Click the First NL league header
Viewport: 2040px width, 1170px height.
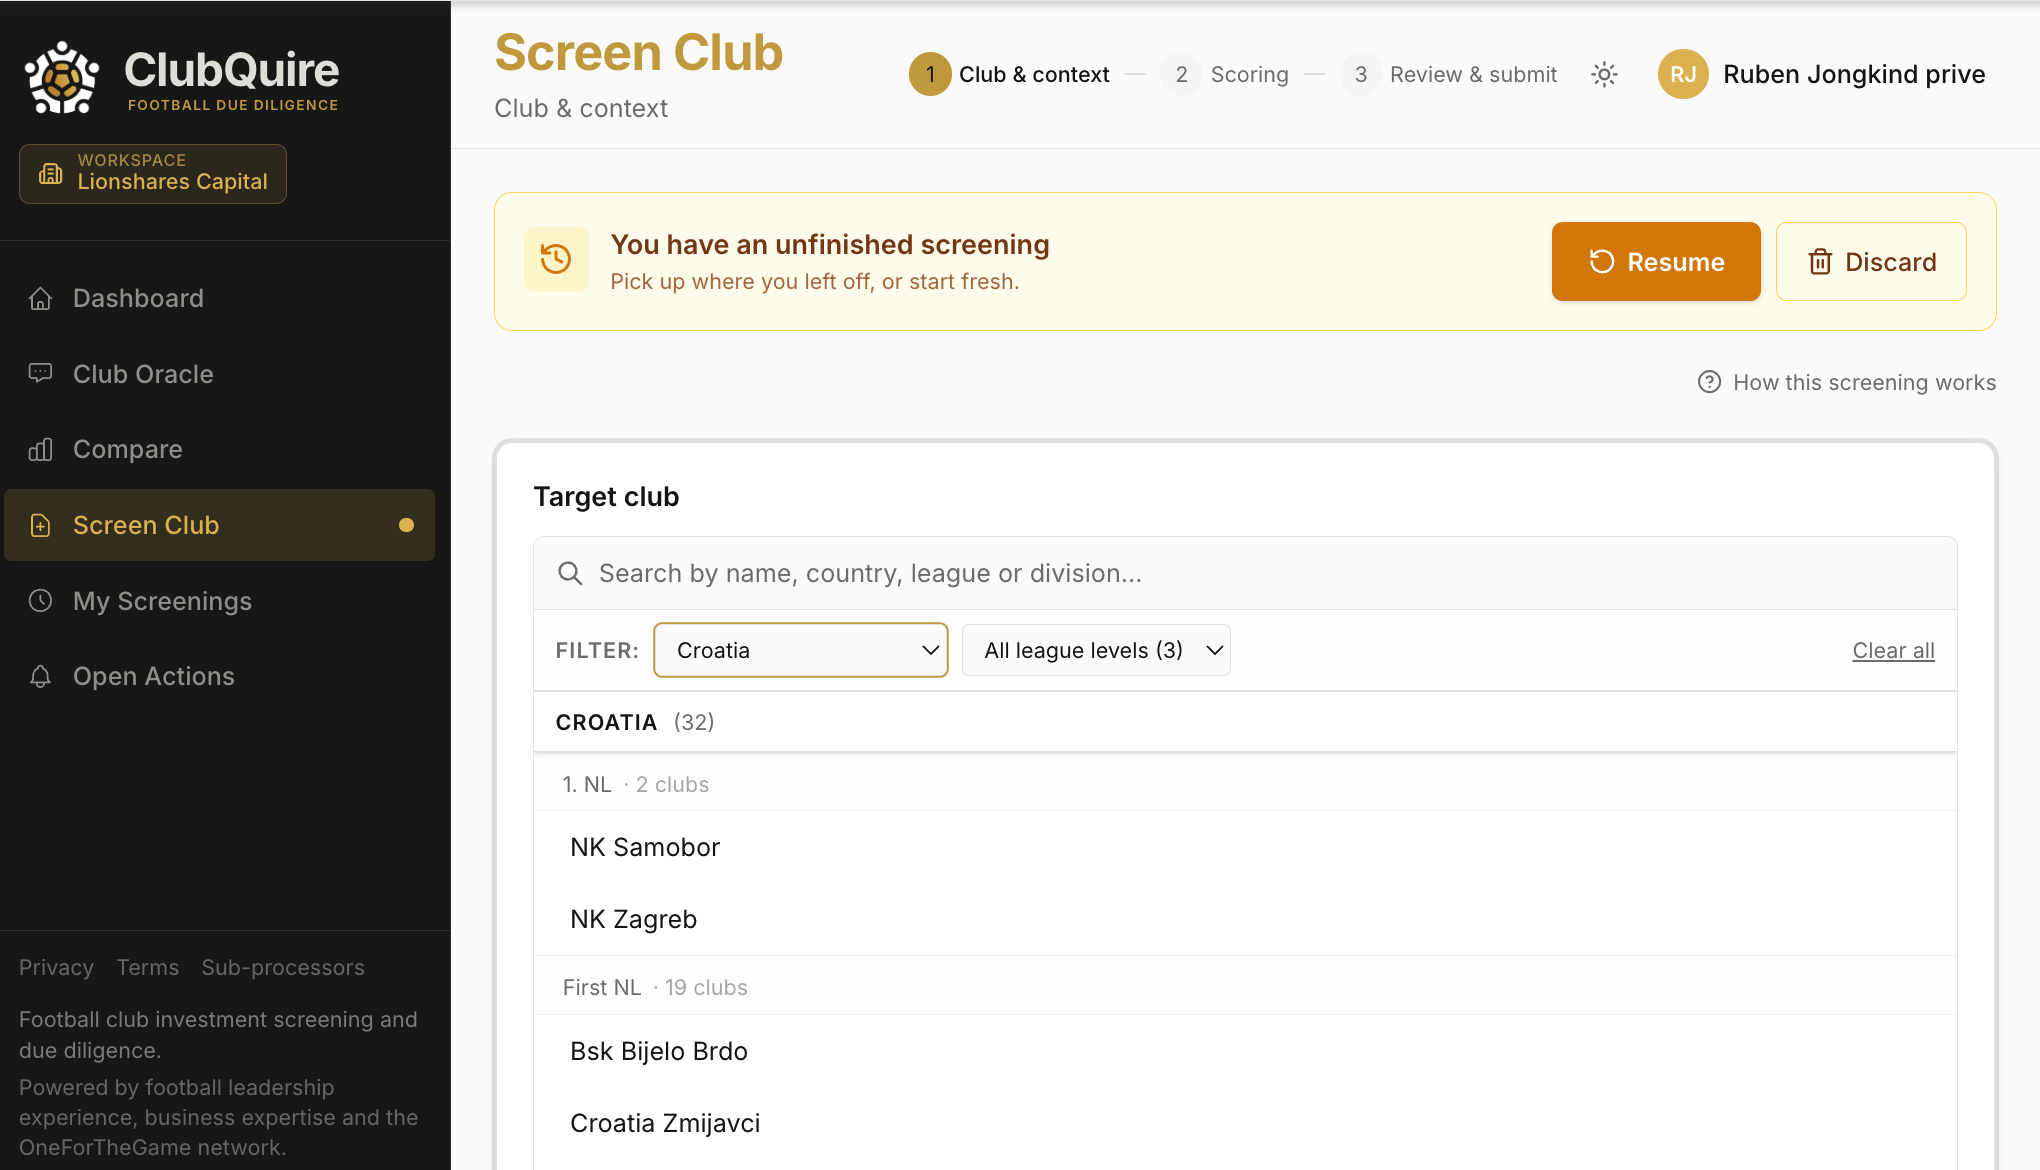[x=1245, y=987]
